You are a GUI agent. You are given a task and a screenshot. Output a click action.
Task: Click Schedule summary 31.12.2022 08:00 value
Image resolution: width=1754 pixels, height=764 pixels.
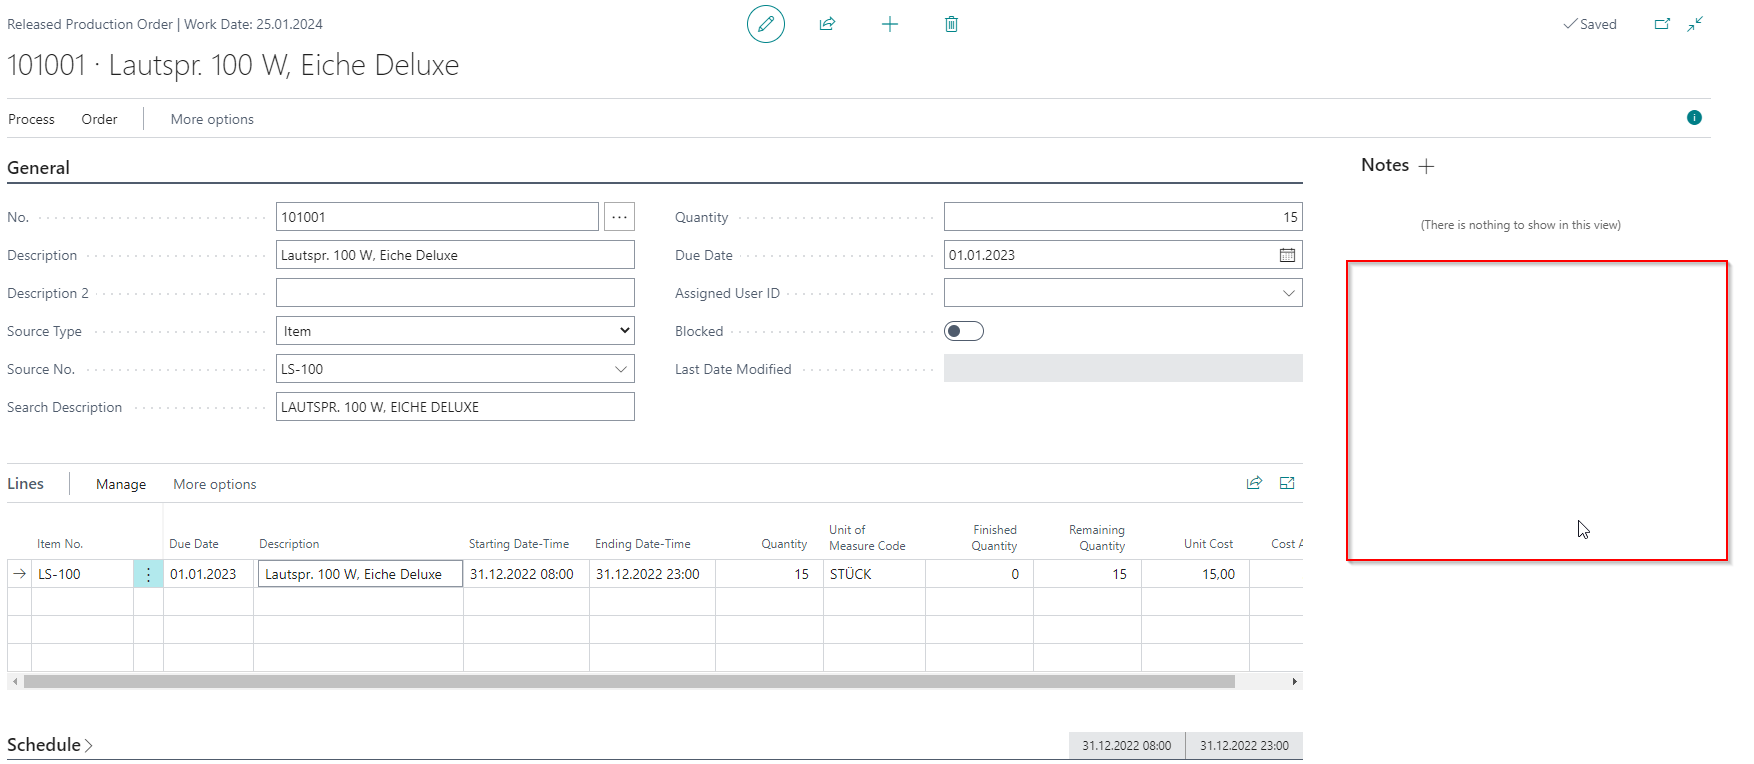click(1126, 746)
